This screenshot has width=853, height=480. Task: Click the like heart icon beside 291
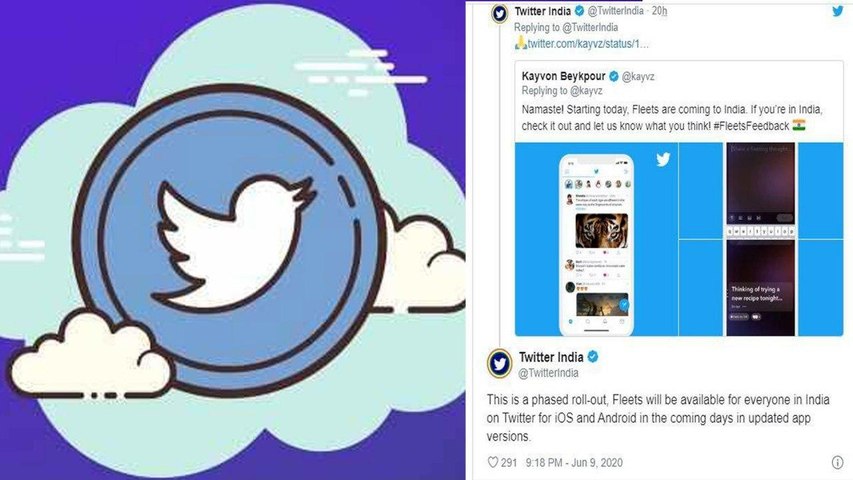click(x=492, y=462)
